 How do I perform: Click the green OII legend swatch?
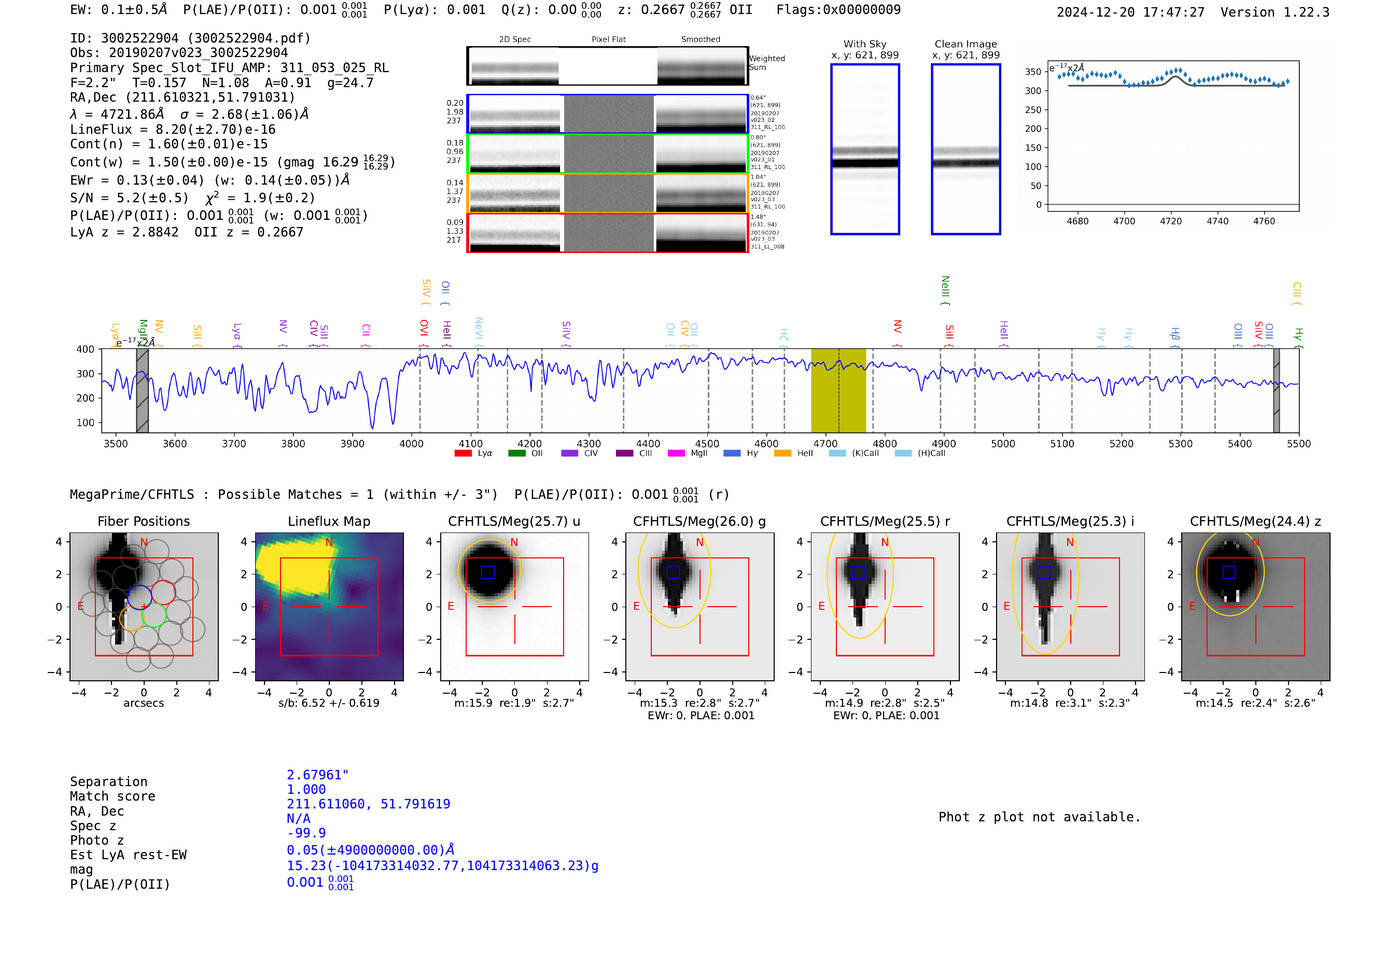(x=516, y=454)
